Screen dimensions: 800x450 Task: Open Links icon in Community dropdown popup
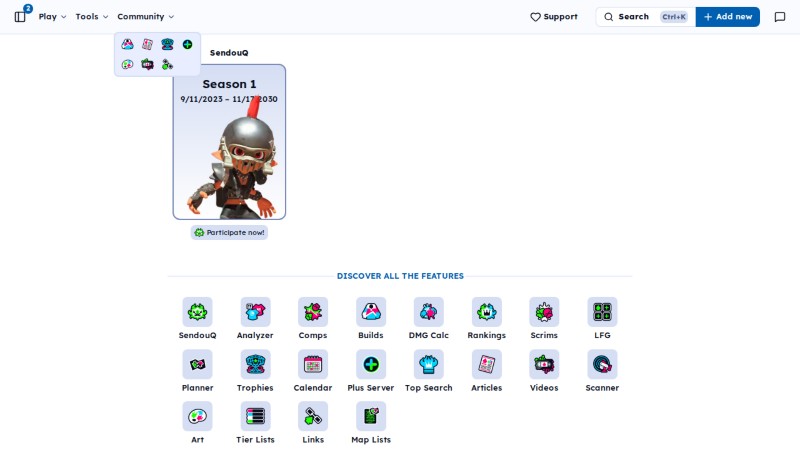tap(167, 64)
